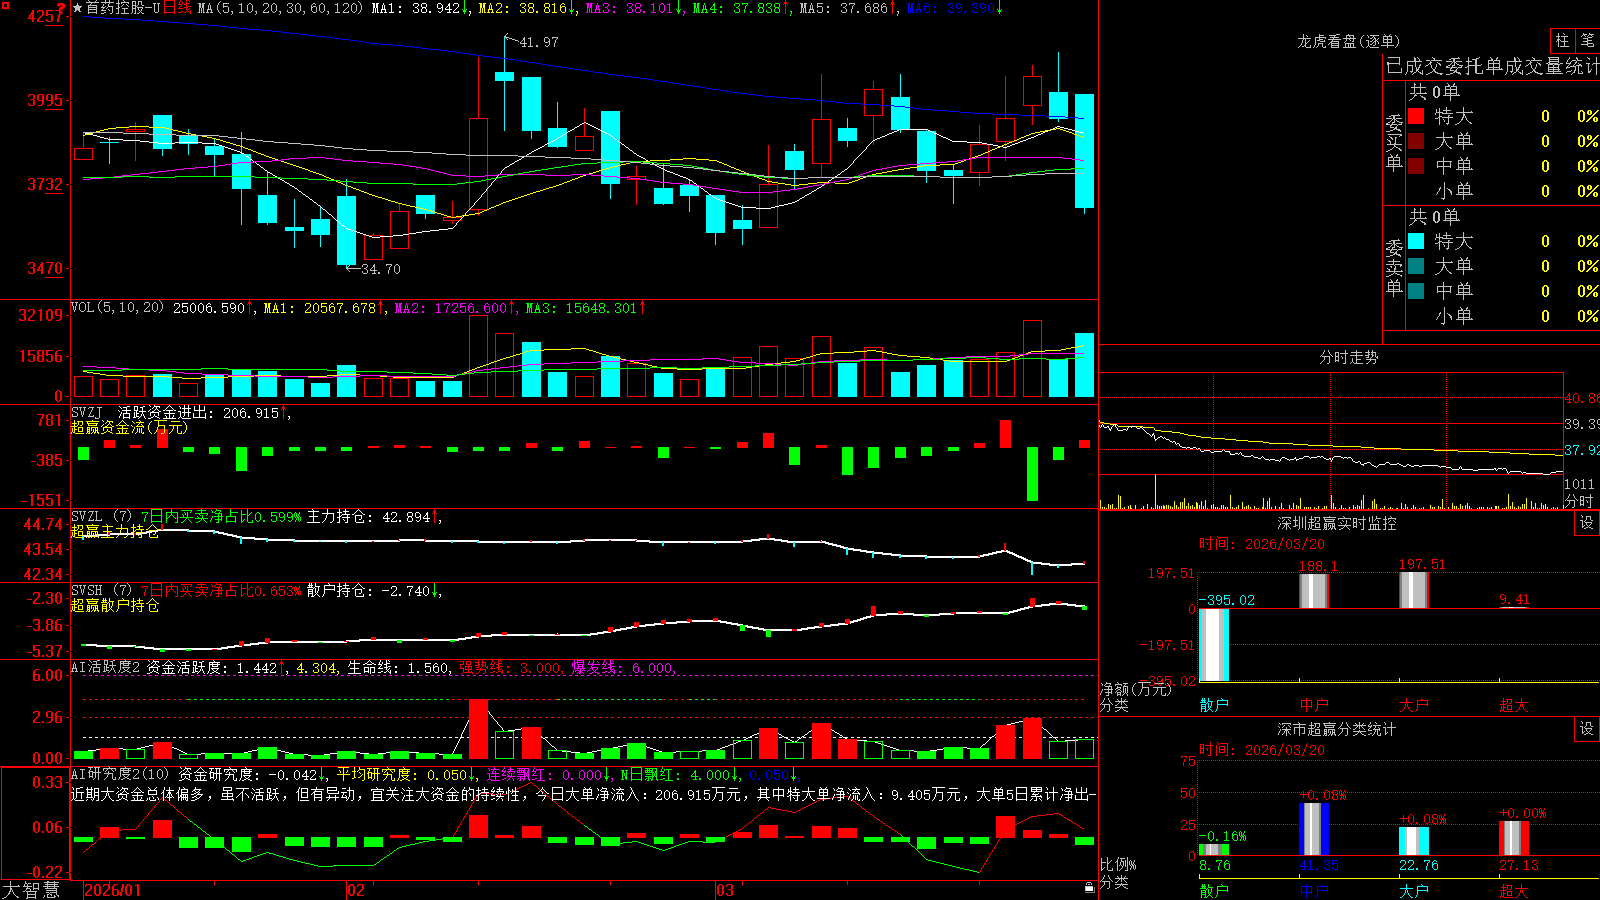Open MA(5,10,20,30,60,120) indicator parameters
Image resolution: width=1600 pixels, height=900 pixels.
point(280,8)
